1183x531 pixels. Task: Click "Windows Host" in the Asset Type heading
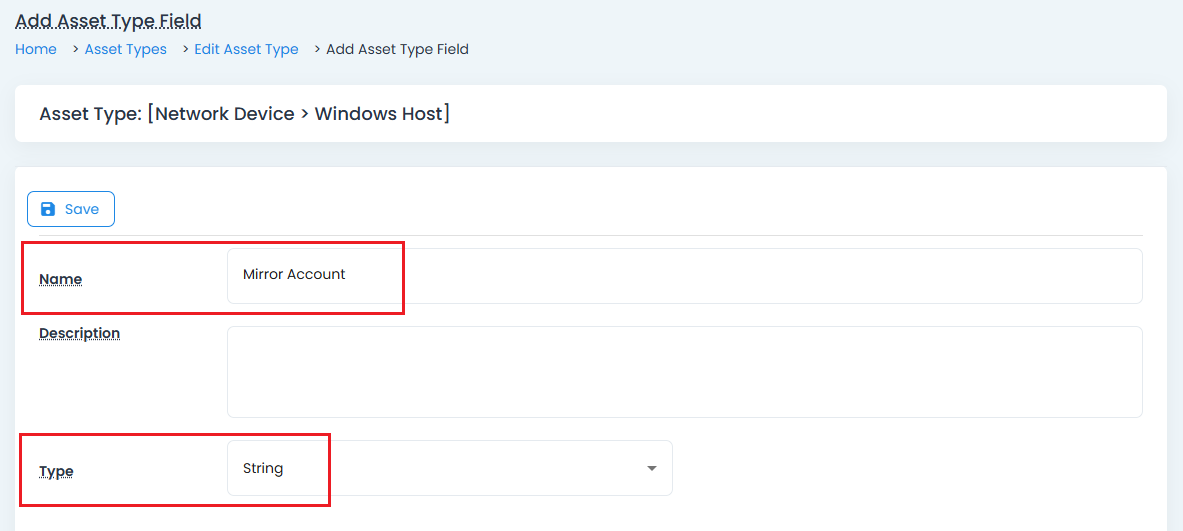(378, 114)
